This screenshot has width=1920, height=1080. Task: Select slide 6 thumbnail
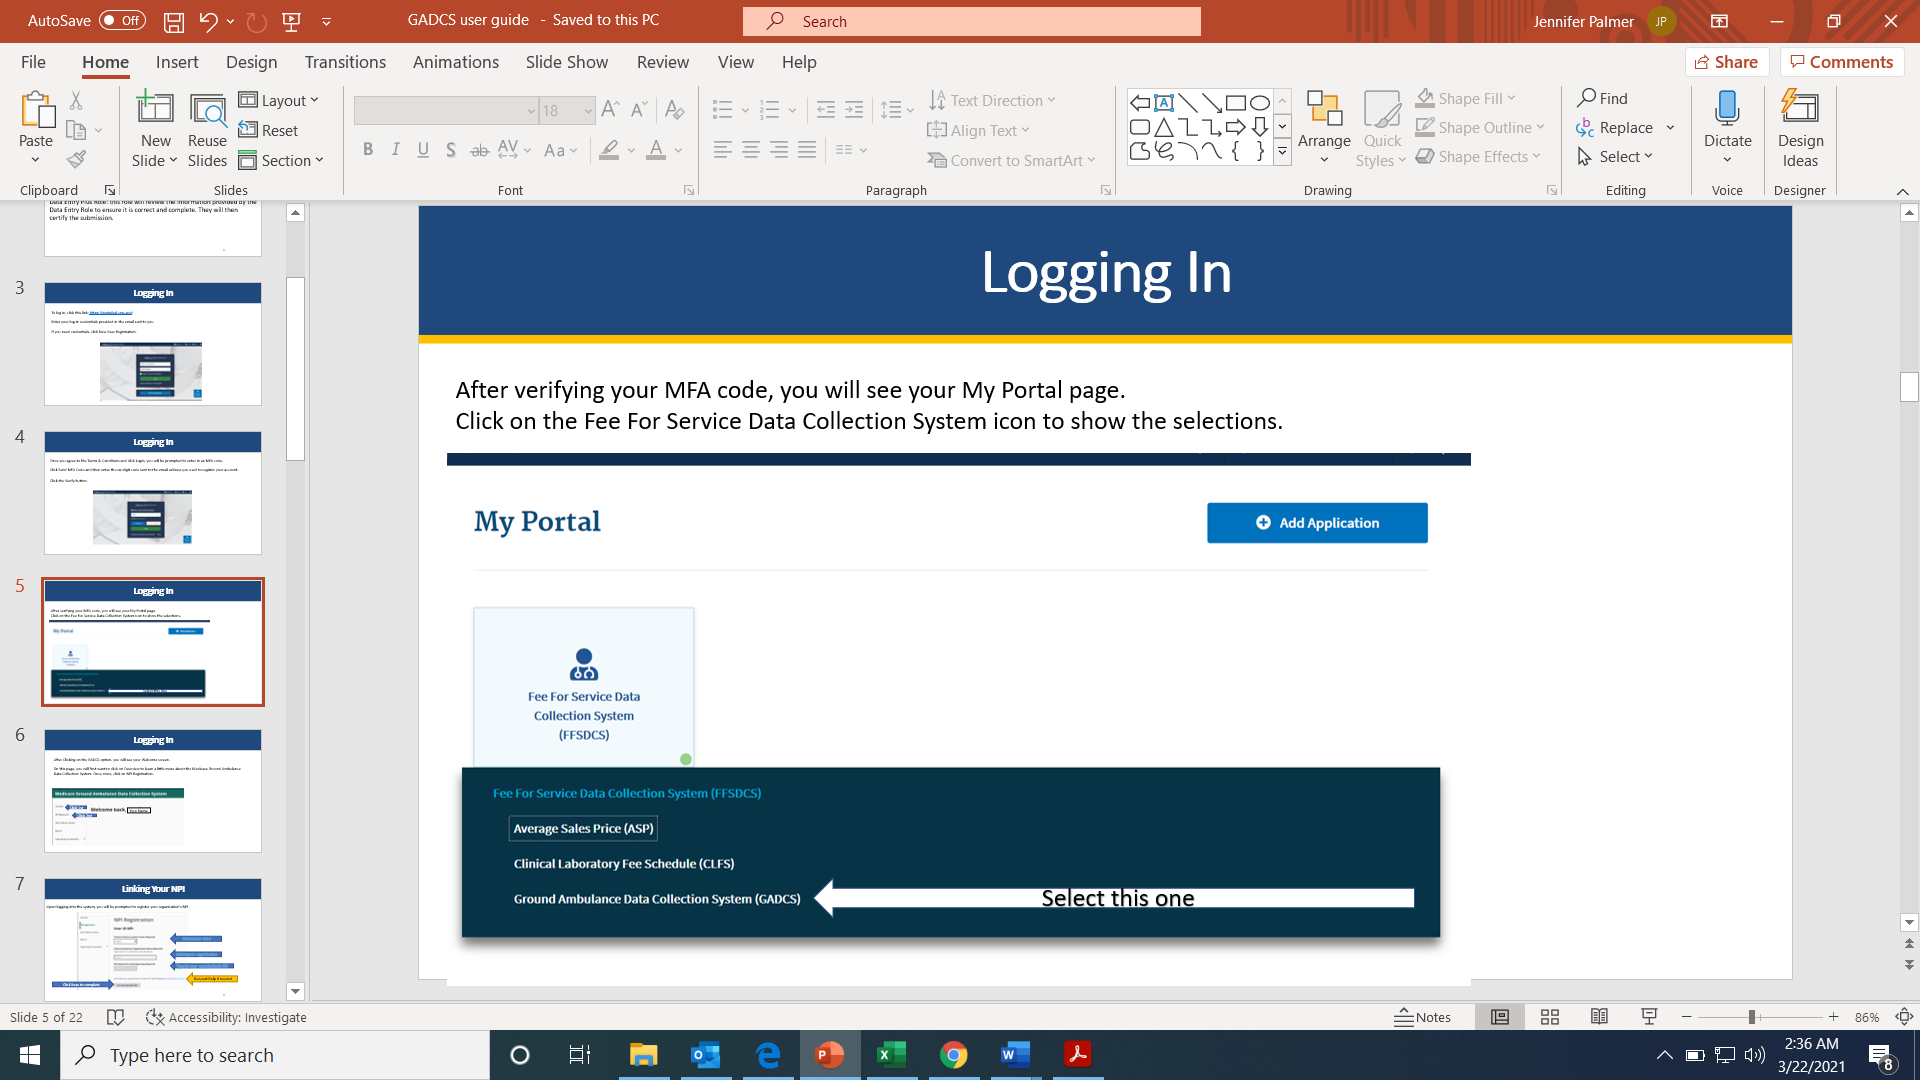tap(153, 790)
